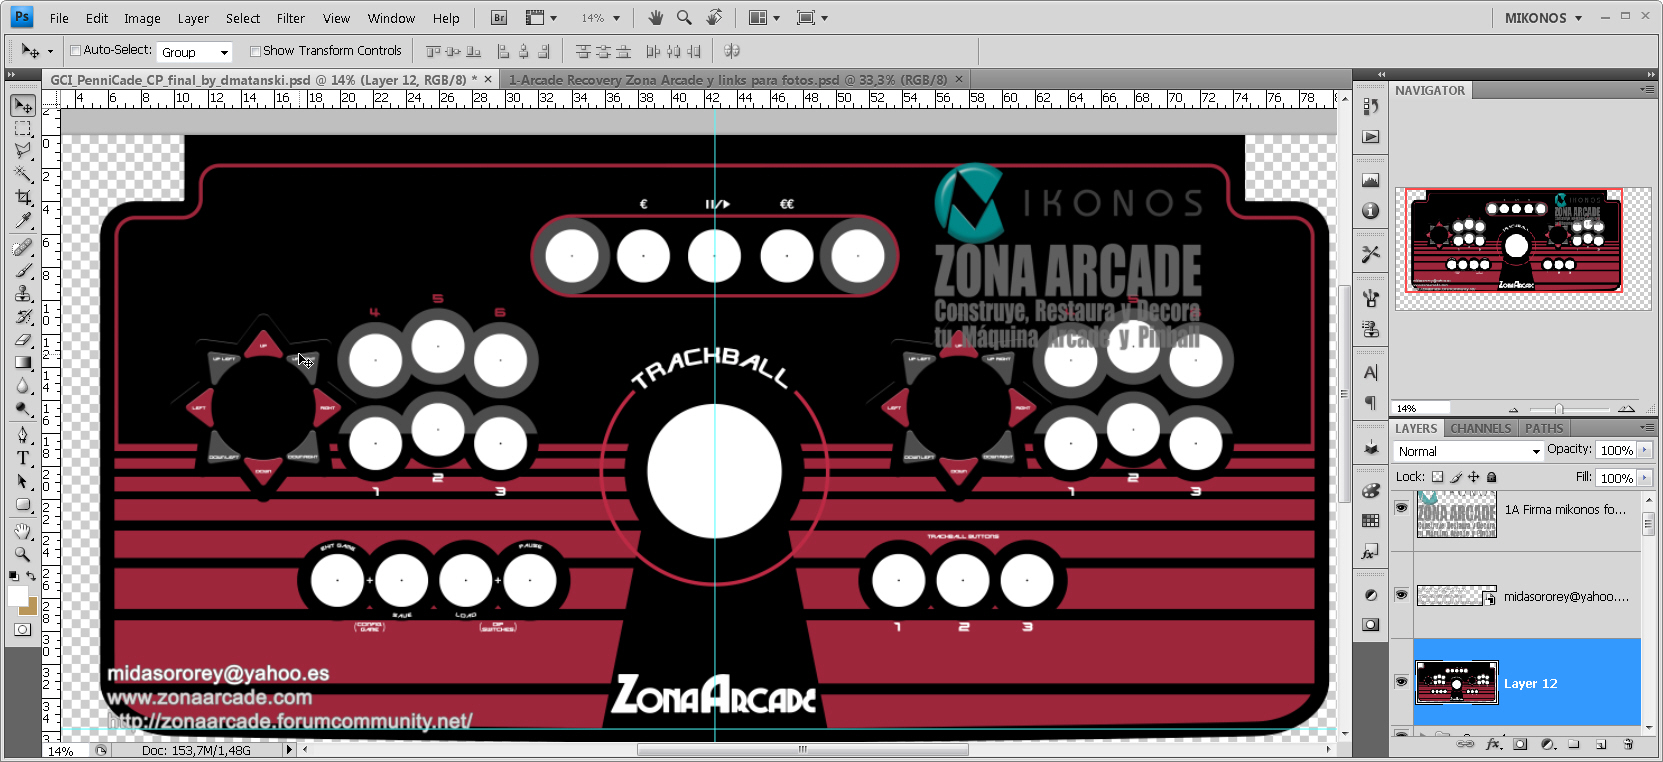
Task: Select the Clone Stamp tool
Action: [23, 293]
